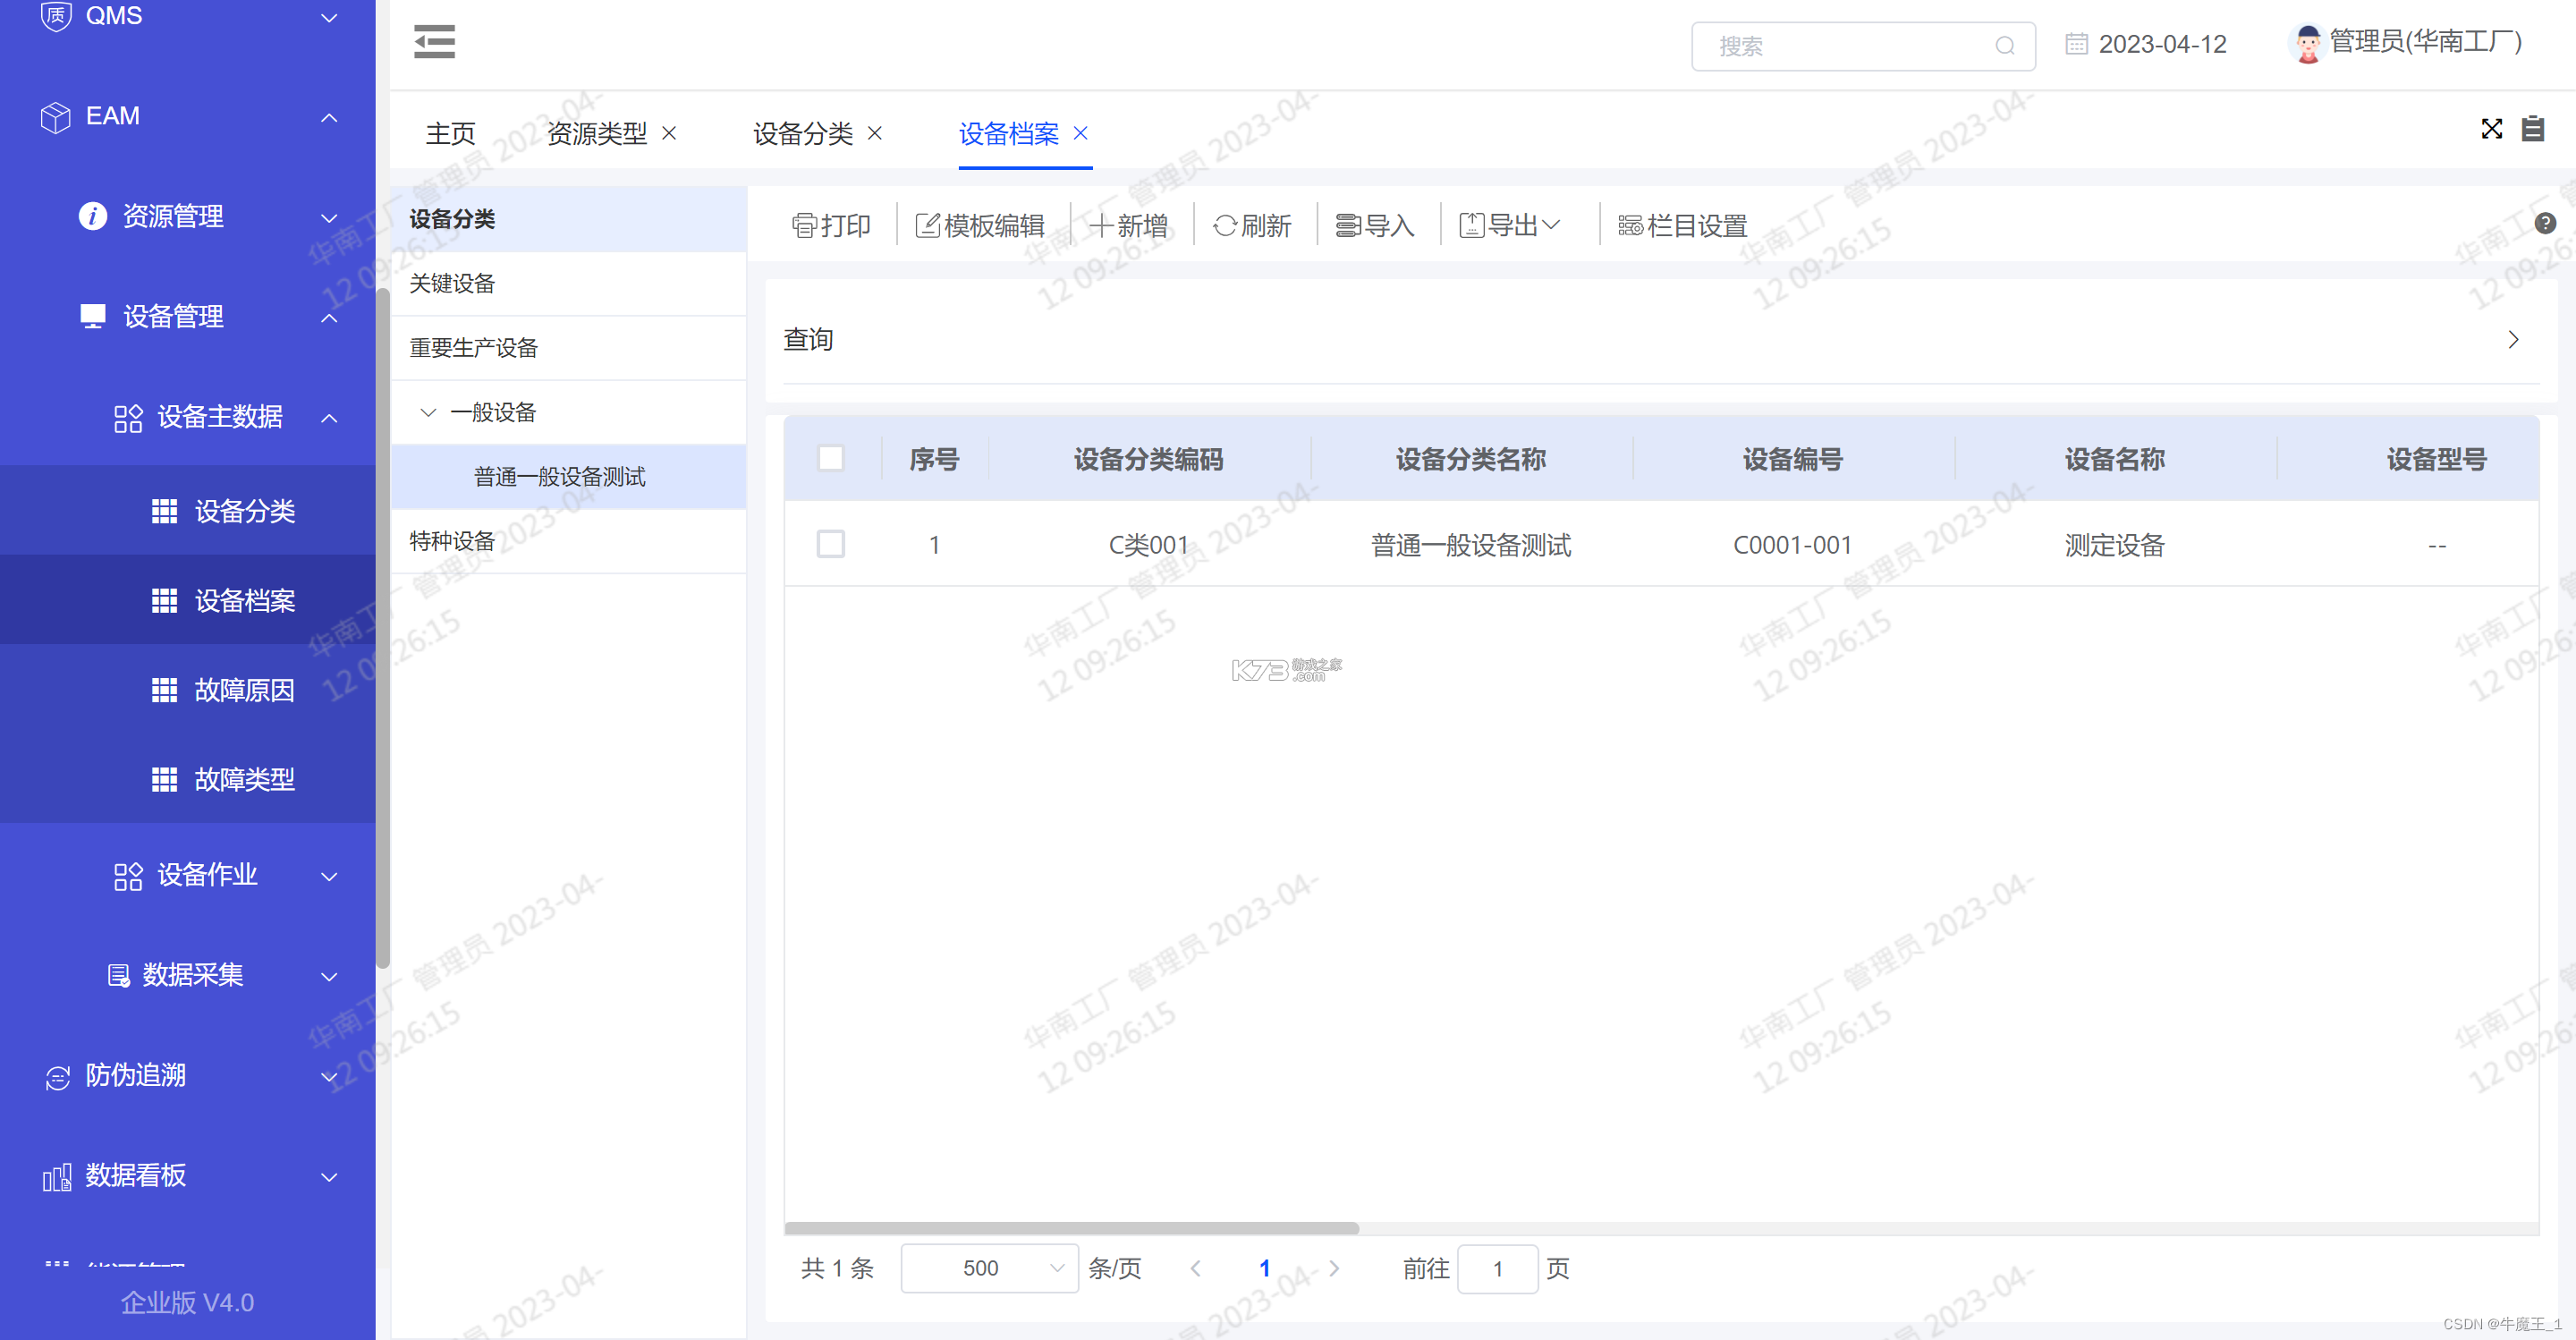
Task: Click the calendar icon beside 2023-04-12
Action: [x=2076, y=44]
